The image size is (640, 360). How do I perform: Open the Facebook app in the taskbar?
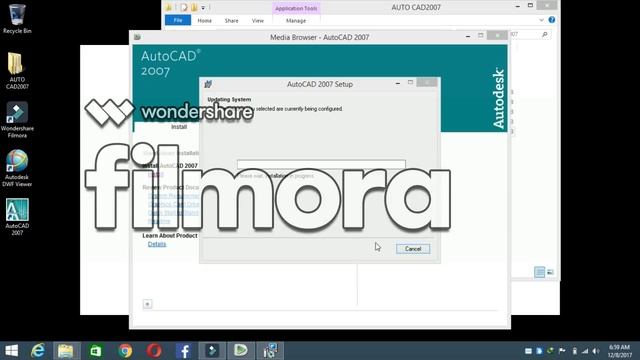[183, 351]
